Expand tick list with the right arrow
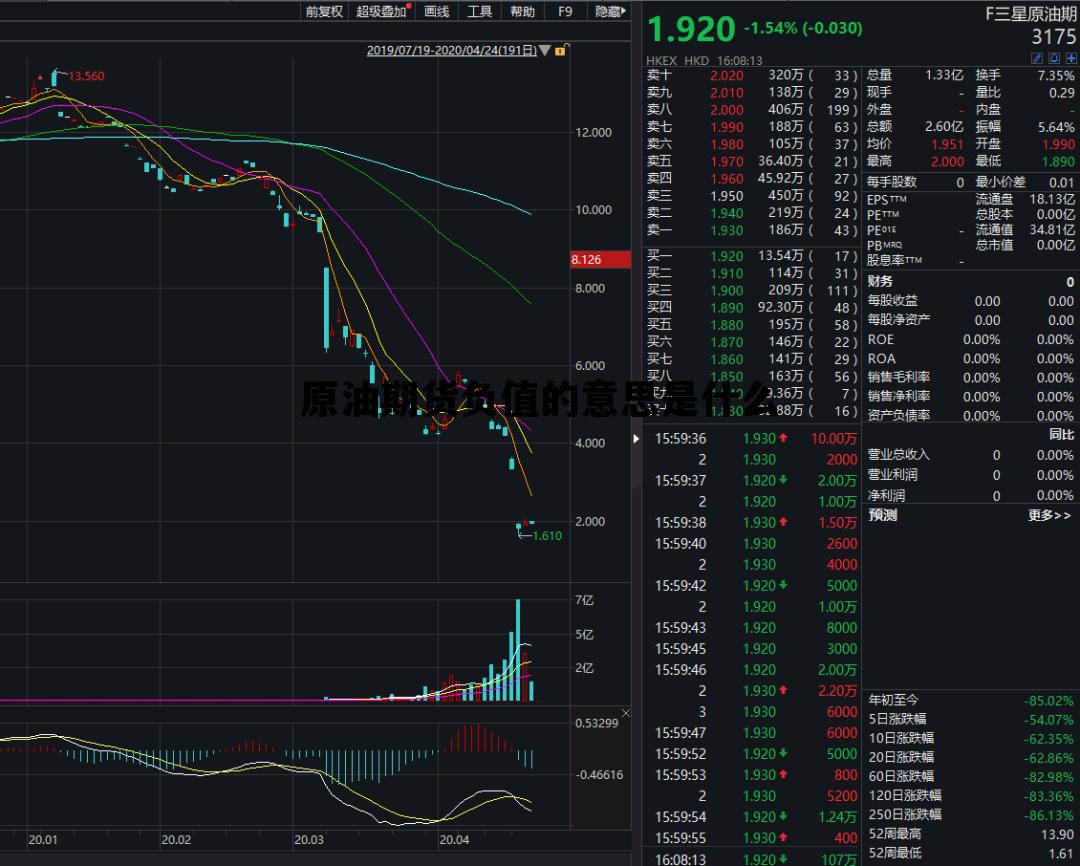 coord(636,438)
